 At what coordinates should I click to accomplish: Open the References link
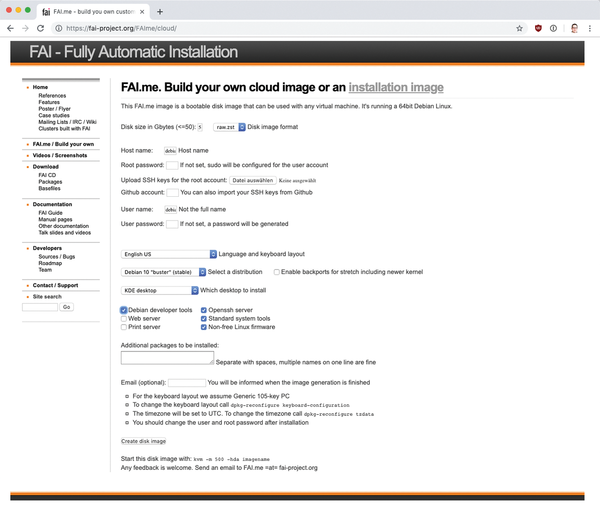click(52, 96)
